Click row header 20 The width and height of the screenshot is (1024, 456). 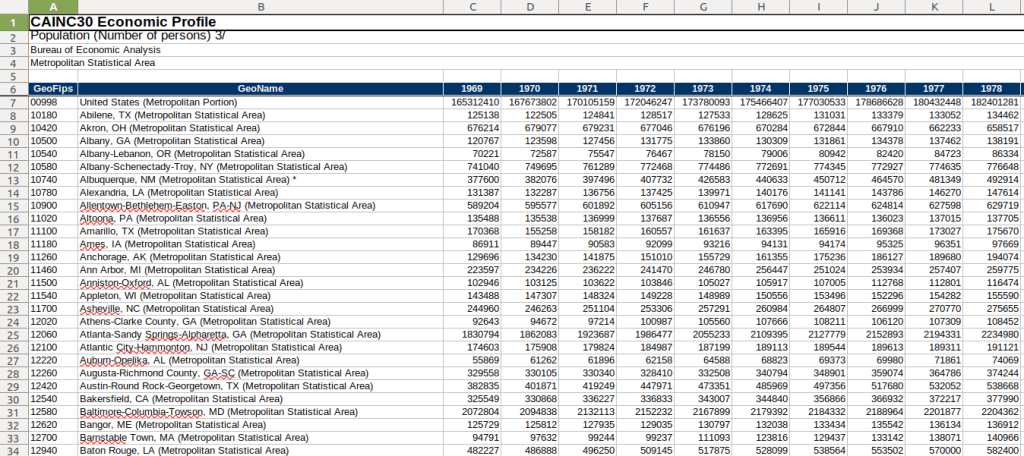coord(13,257)
